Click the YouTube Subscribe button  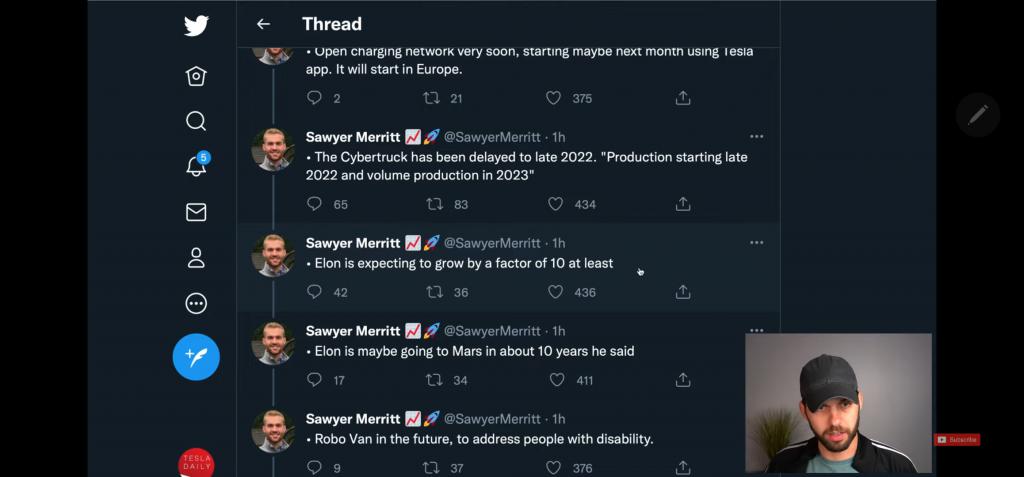coord(957,439)
